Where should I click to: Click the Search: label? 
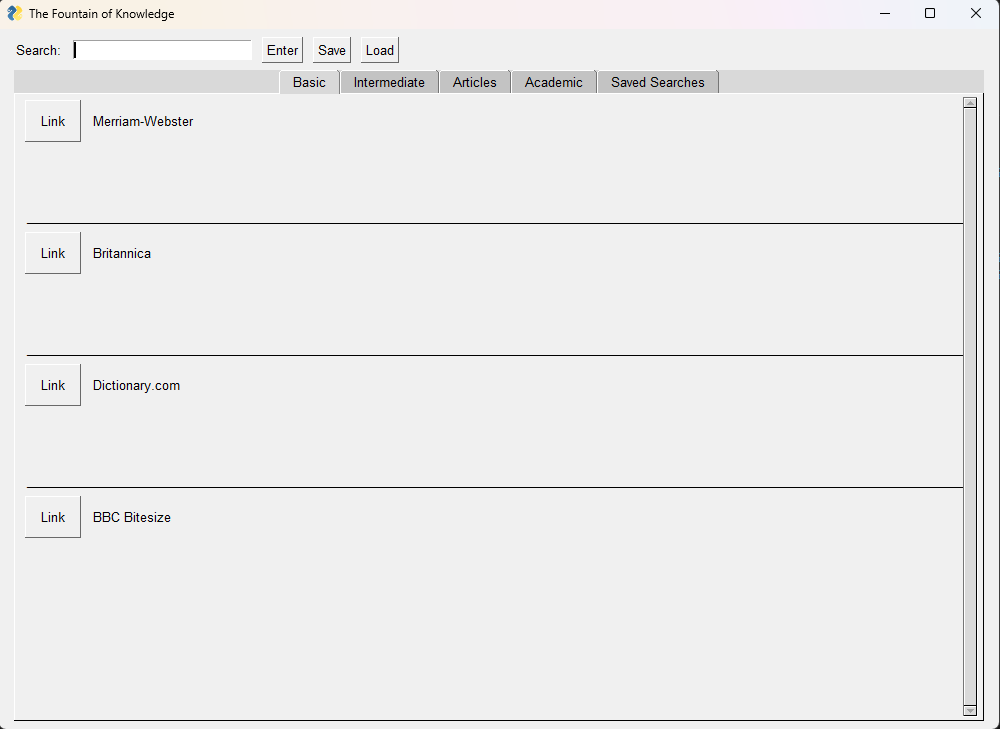tap(38, 50)
